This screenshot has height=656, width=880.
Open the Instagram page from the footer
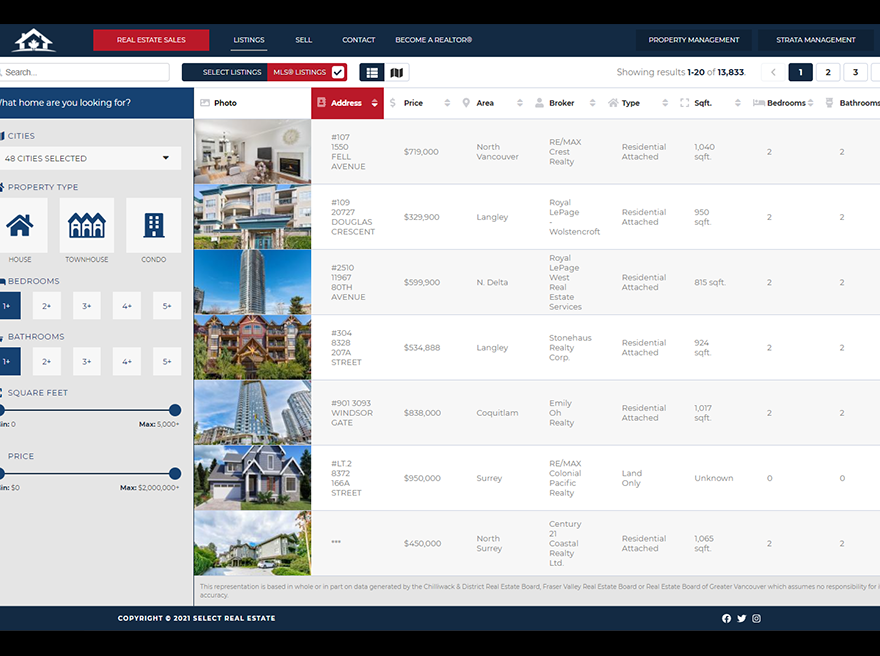tap(756, 618)
